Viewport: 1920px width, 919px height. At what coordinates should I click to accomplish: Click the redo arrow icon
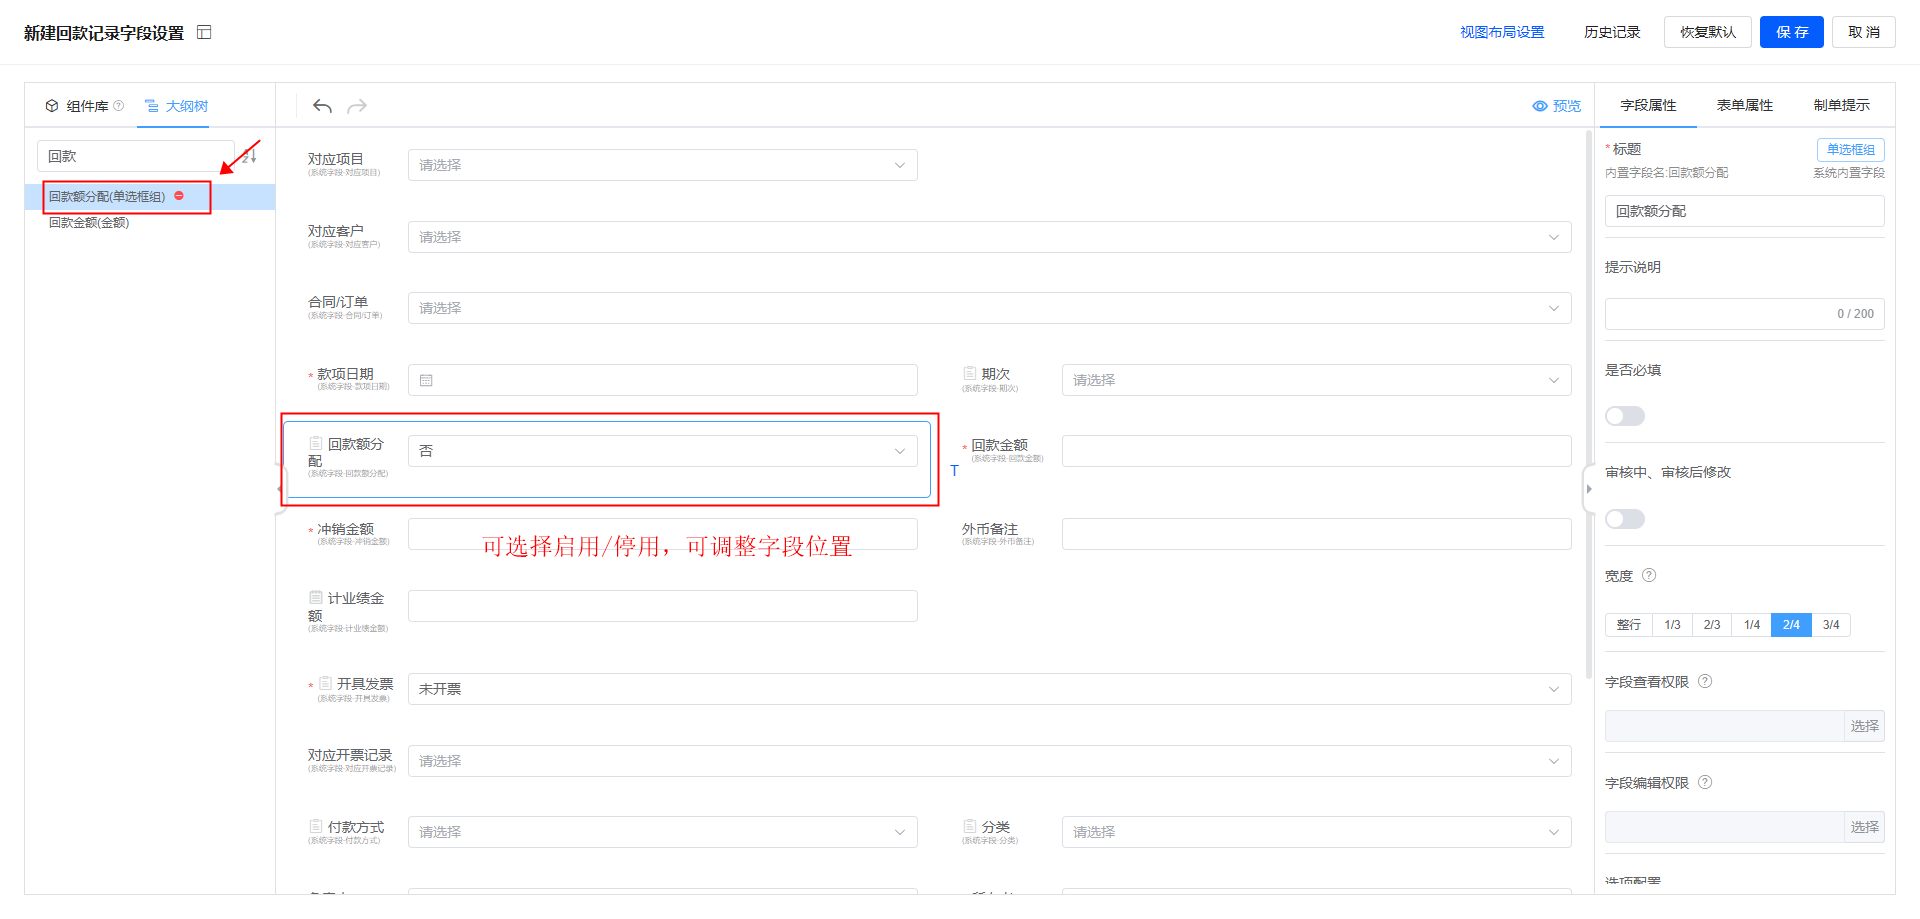point(357,106)
